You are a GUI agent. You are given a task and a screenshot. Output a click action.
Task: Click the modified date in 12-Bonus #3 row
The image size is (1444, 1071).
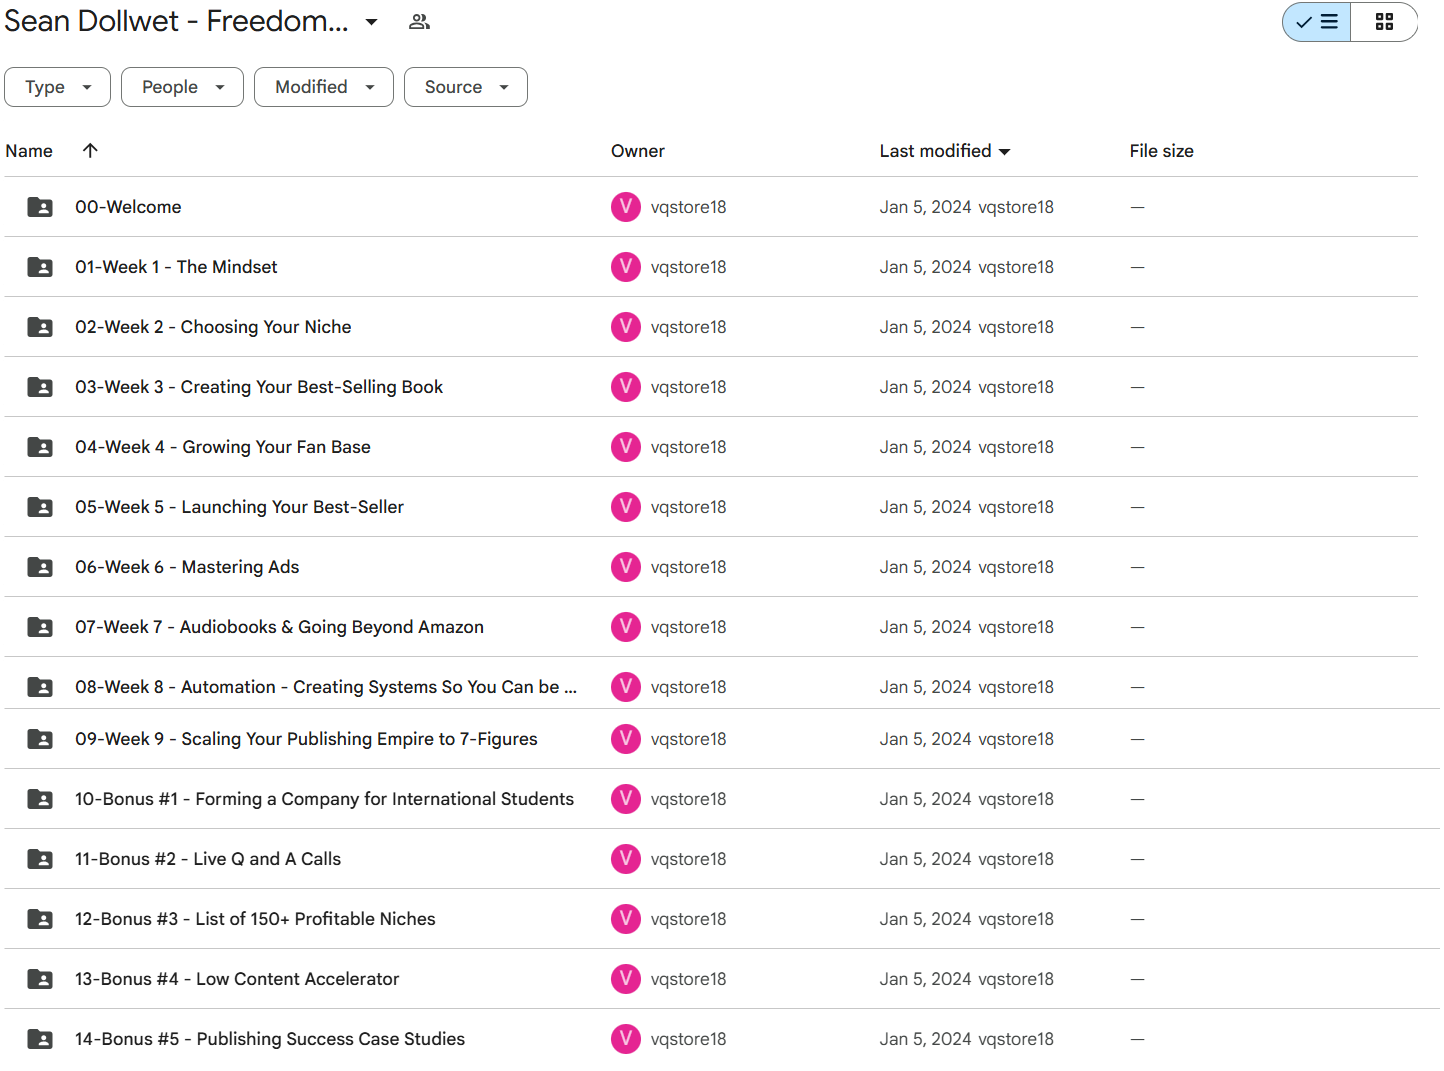(x=926, y=919)
